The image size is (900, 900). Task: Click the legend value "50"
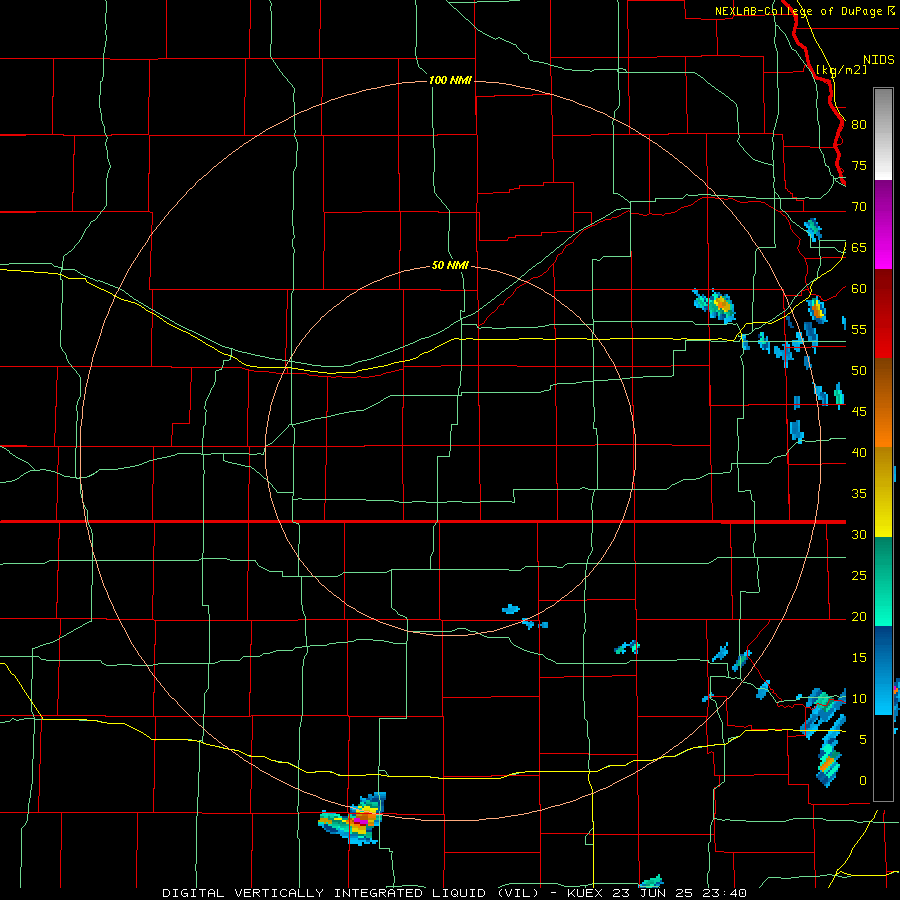pos(859,371)
